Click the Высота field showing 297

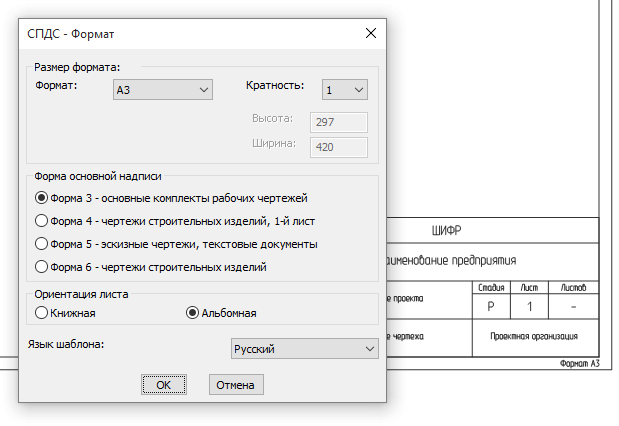coord(339,122)
